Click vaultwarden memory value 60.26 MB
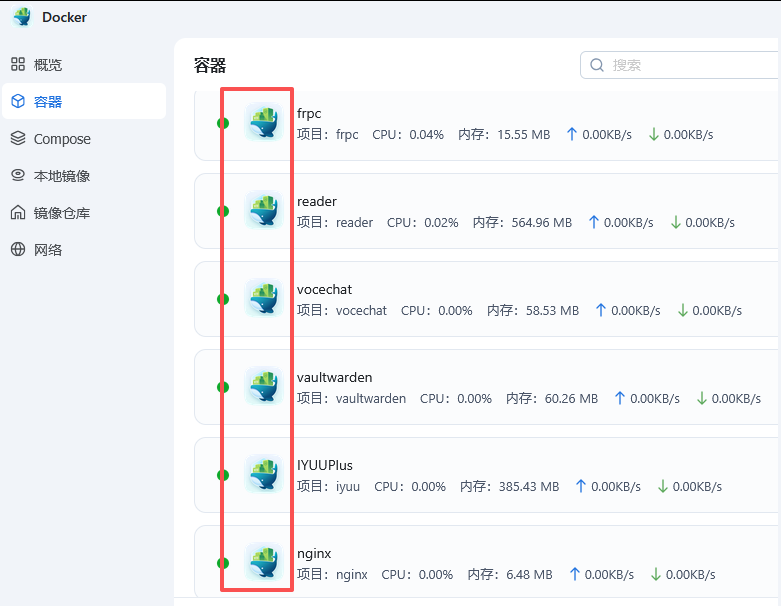Image resolution: width=781 pixels, height=606 pixels. 571,399
